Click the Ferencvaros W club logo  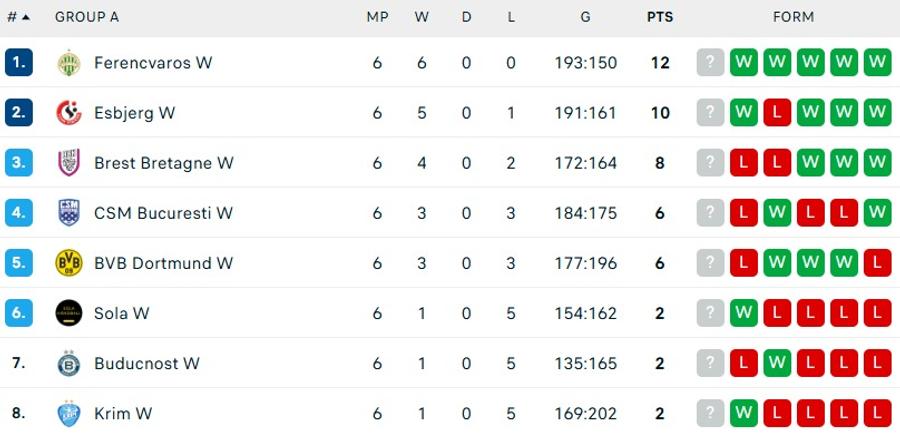point(69,63)
